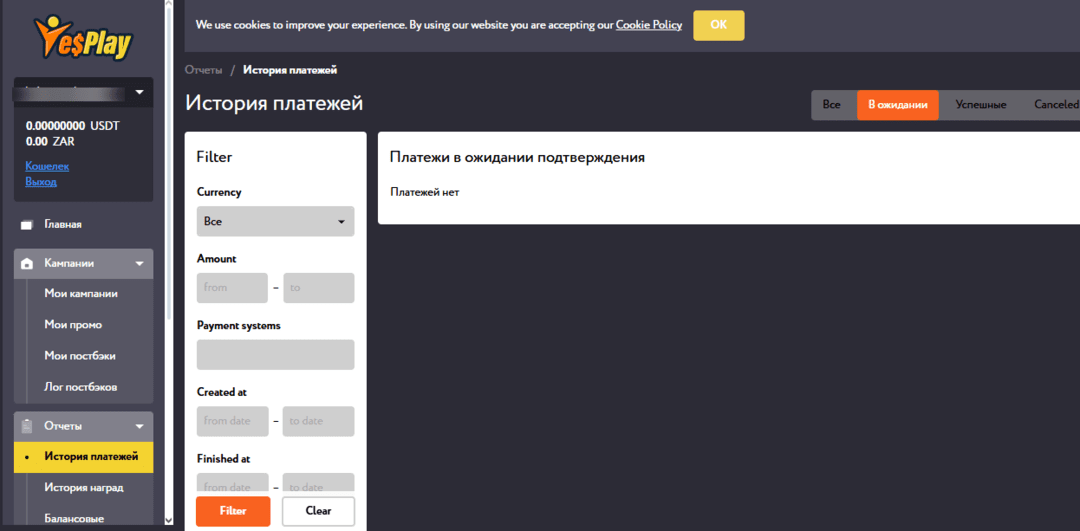
Task: Switch to the Все tab
Action: coord(831,105)
